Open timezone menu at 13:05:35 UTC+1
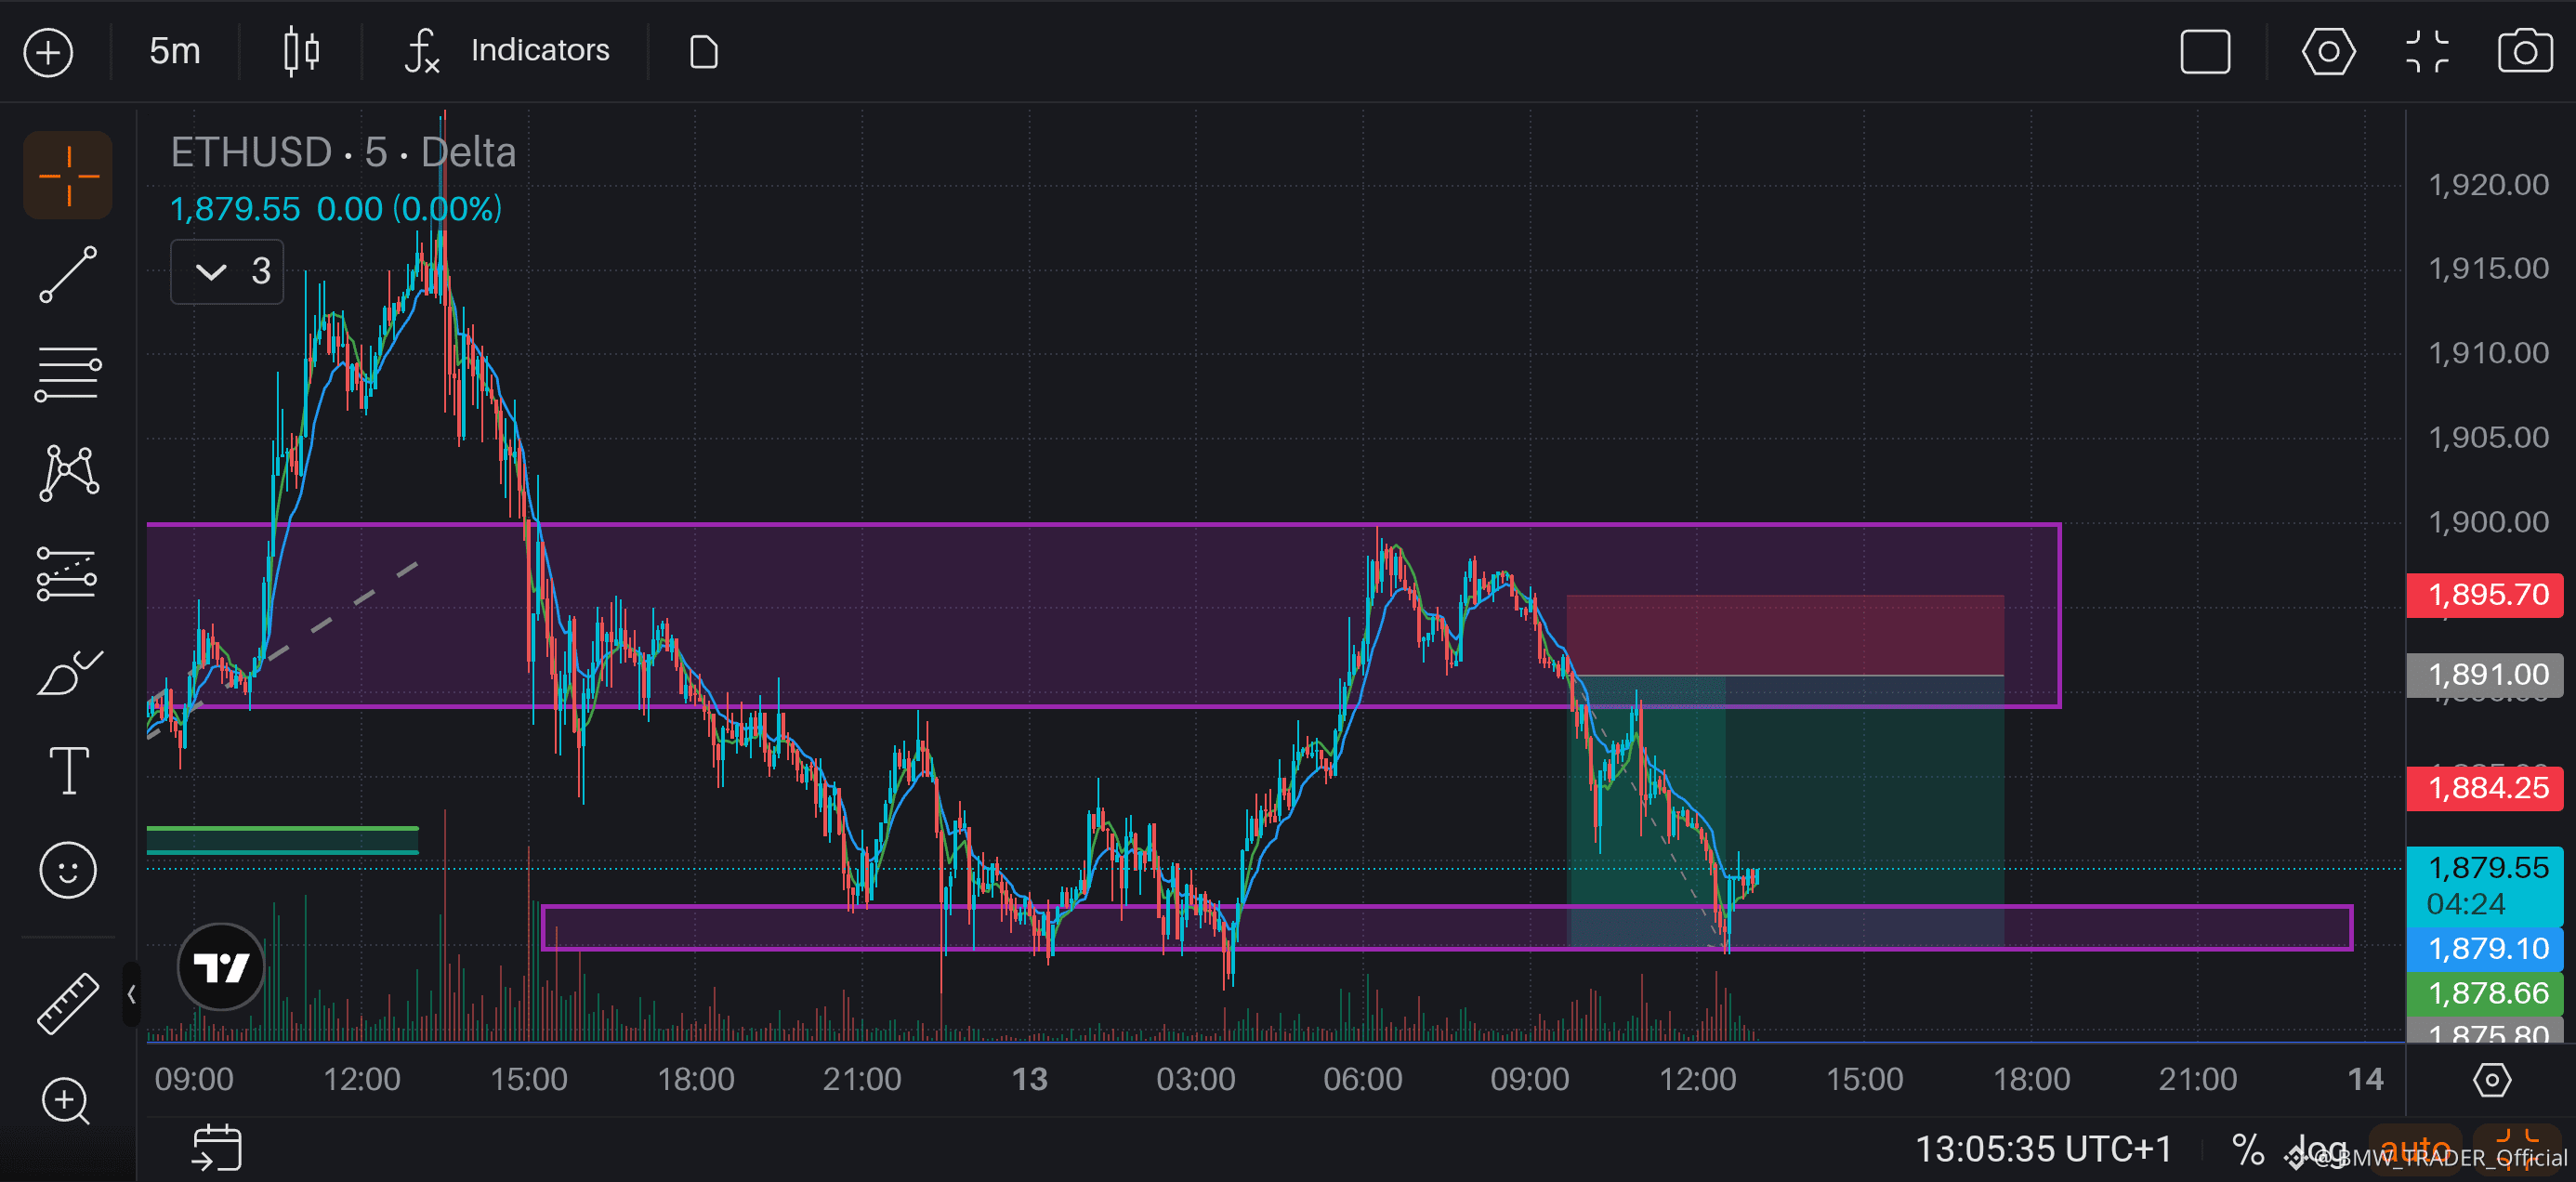2576x1182 pixels. click(2043, 1148)
